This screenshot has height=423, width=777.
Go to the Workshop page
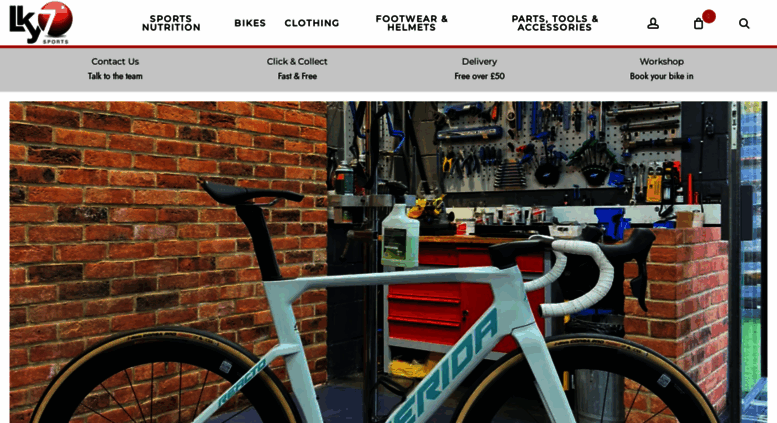(x=662, y=61)
